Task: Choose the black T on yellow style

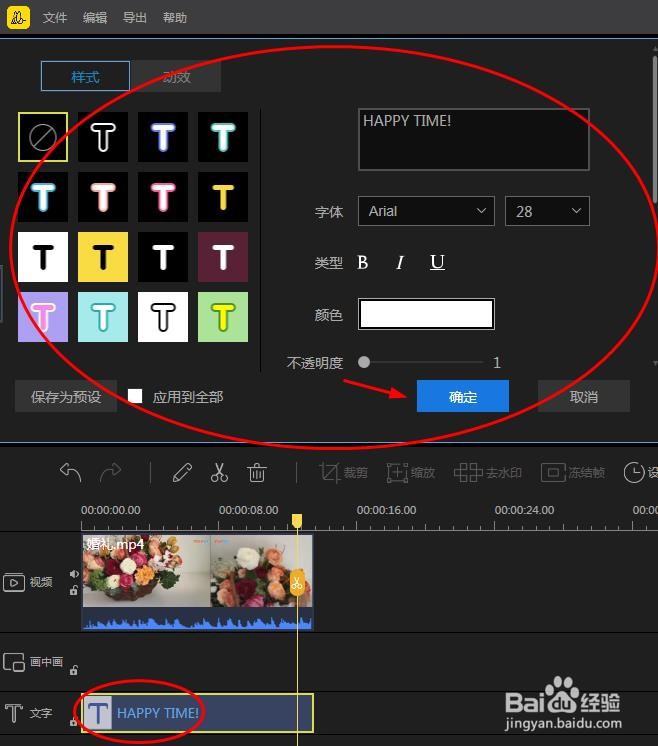Action: pyautogui.click(x=103, y=257)
